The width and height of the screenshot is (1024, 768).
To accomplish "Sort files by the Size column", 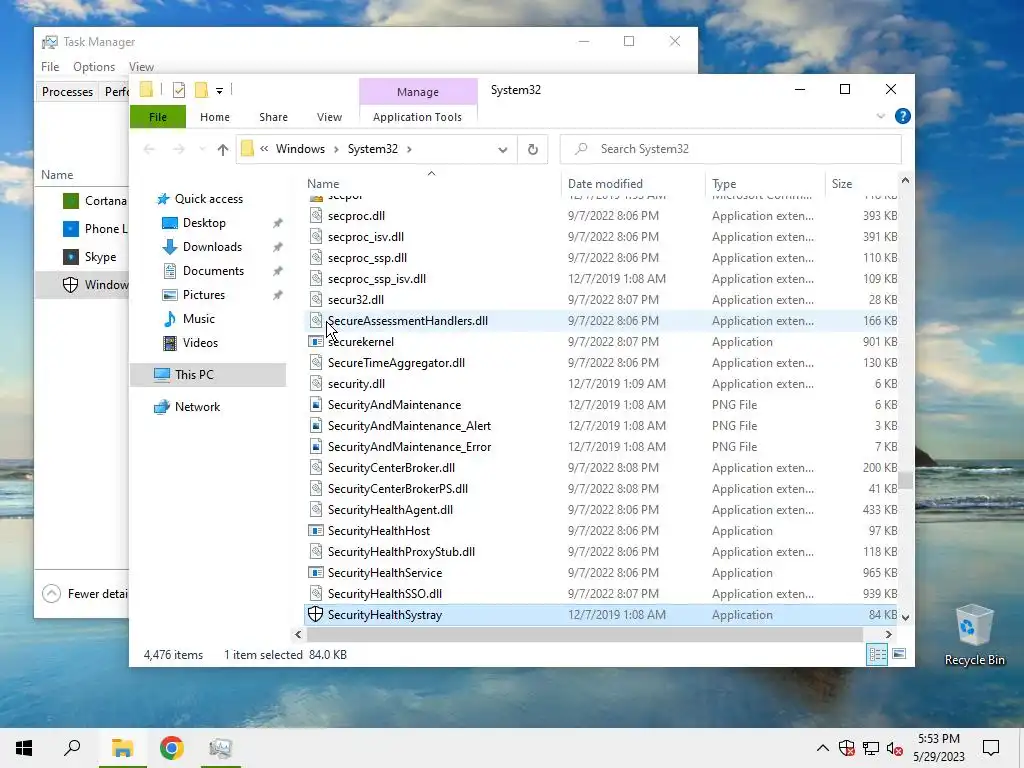I will (861, 184).
